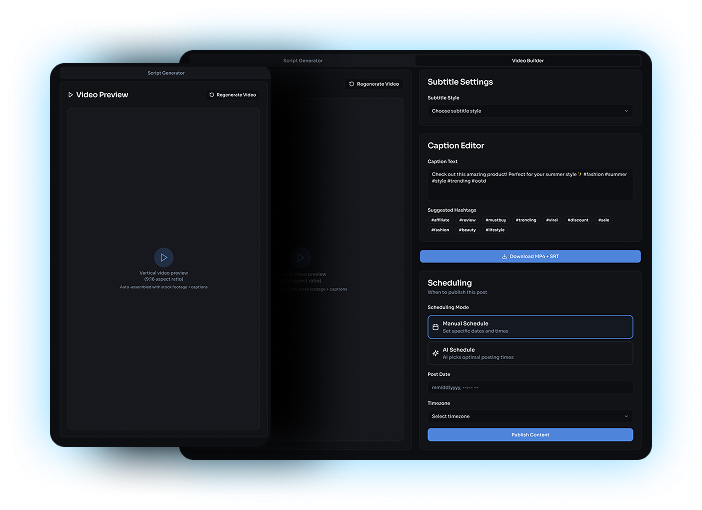The width and height of the screenshot is (702, 510).
Task: Add the #trending suggested hashtag
Action: [x=526, y=219]
